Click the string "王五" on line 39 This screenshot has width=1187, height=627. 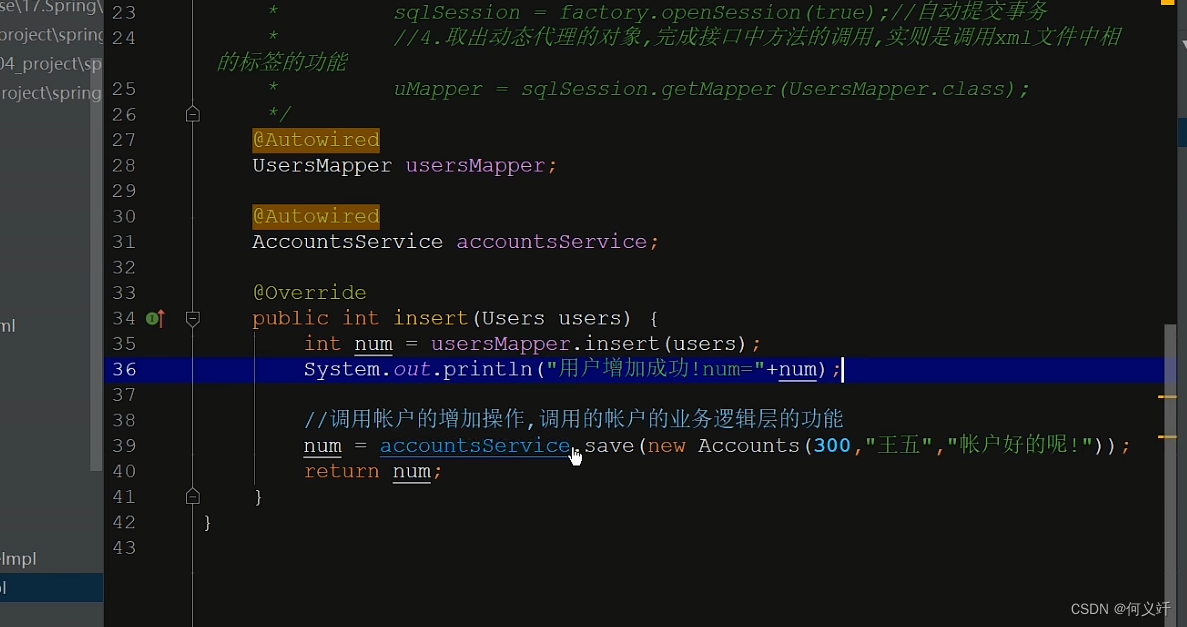click(898, 446)
